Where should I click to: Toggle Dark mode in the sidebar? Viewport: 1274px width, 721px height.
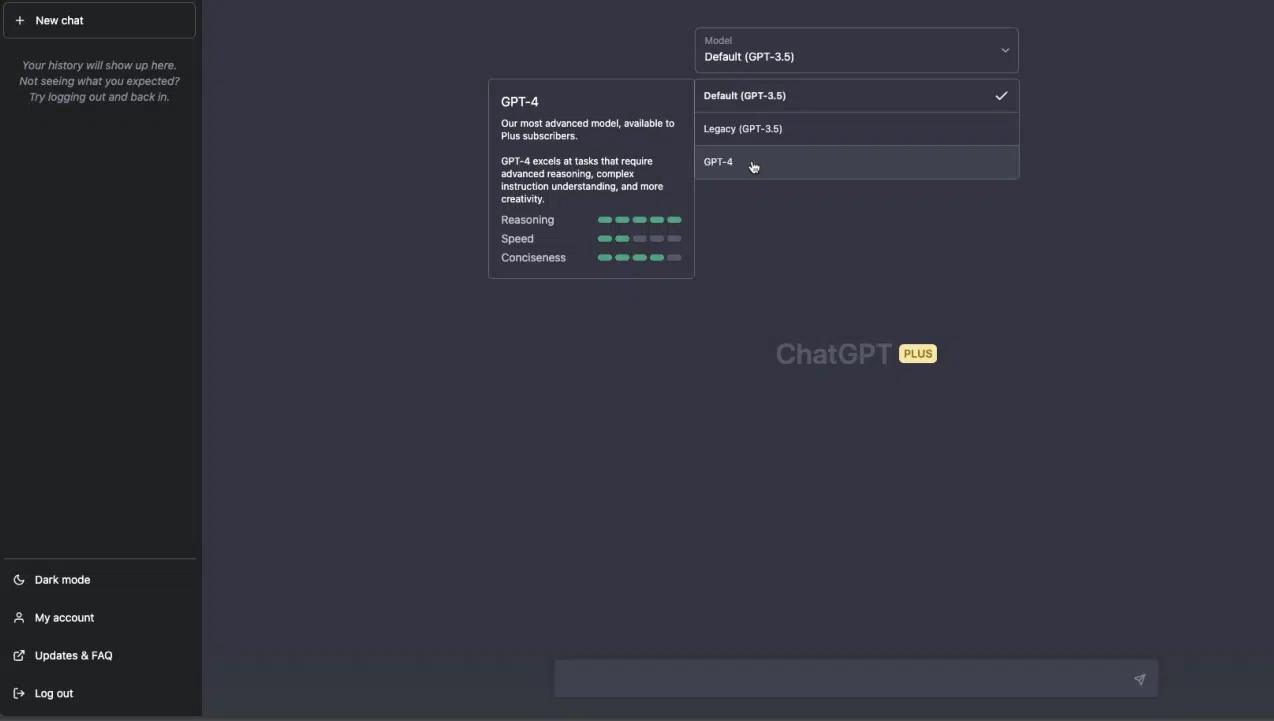coord(62,580)
